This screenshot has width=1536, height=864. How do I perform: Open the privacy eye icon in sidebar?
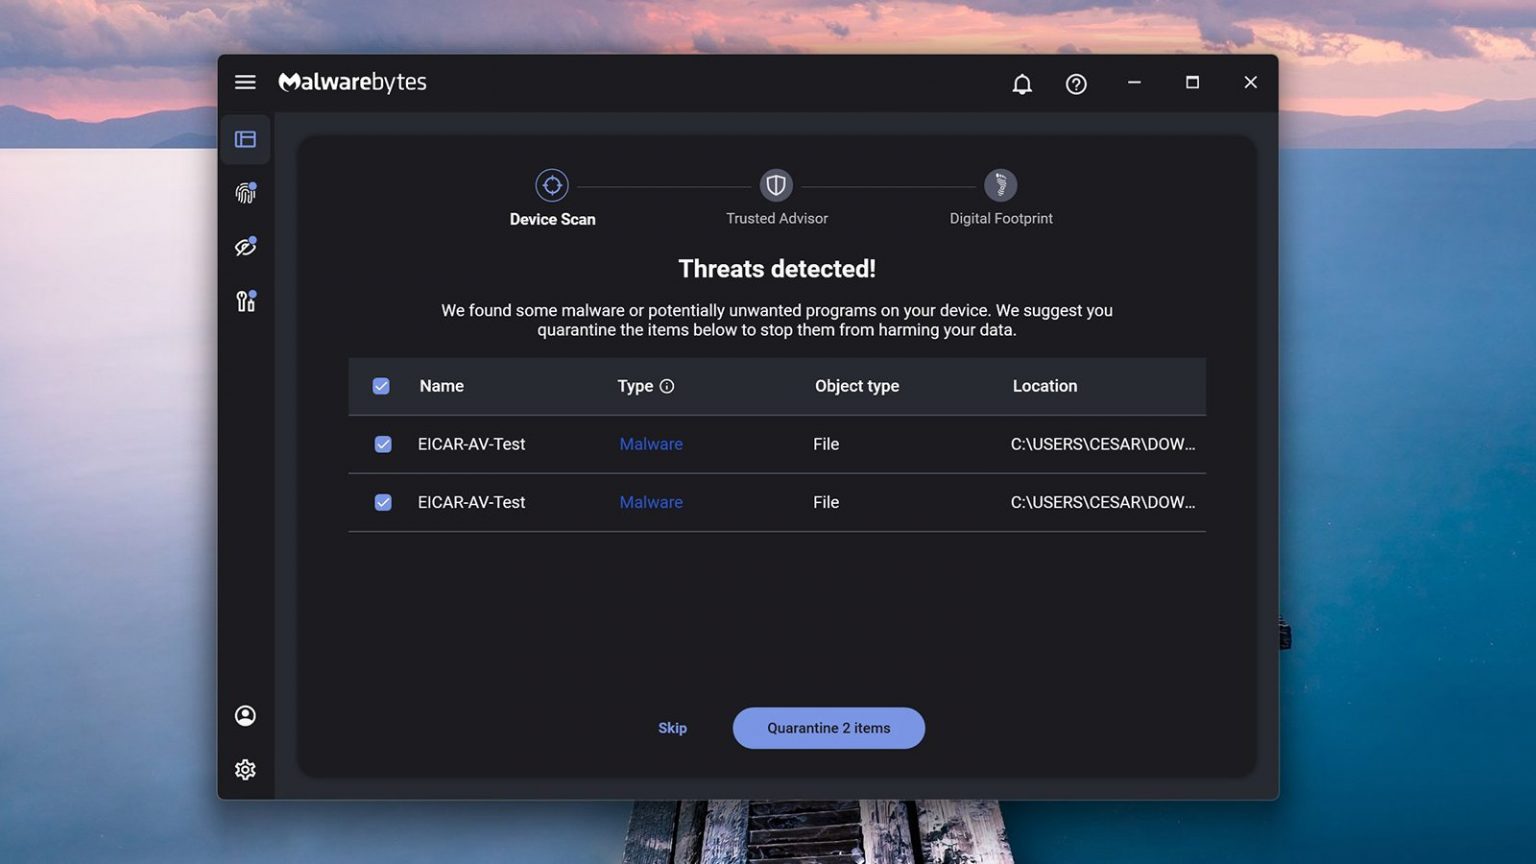click(x=245, y=247)
